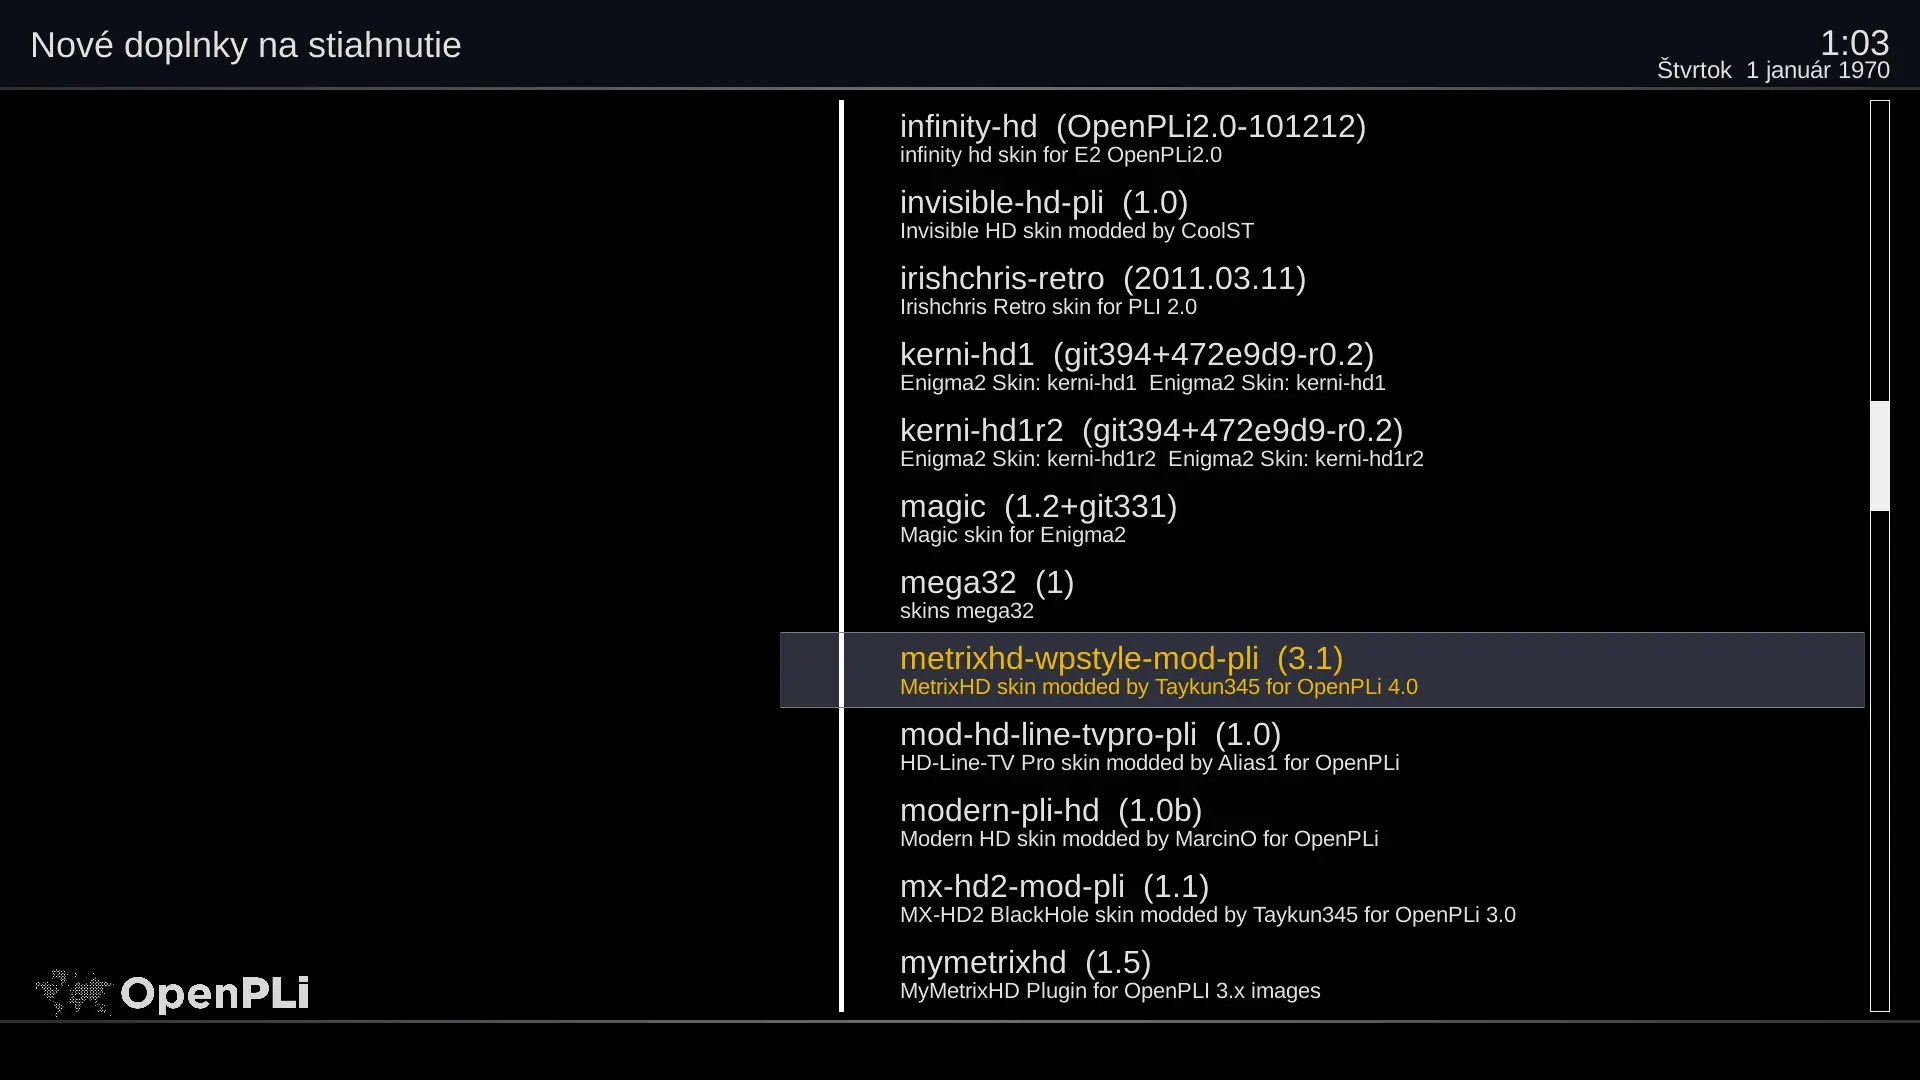
Task: Select the invisible-hd-pli (1.0) plugin
Action: point(1322,214)
